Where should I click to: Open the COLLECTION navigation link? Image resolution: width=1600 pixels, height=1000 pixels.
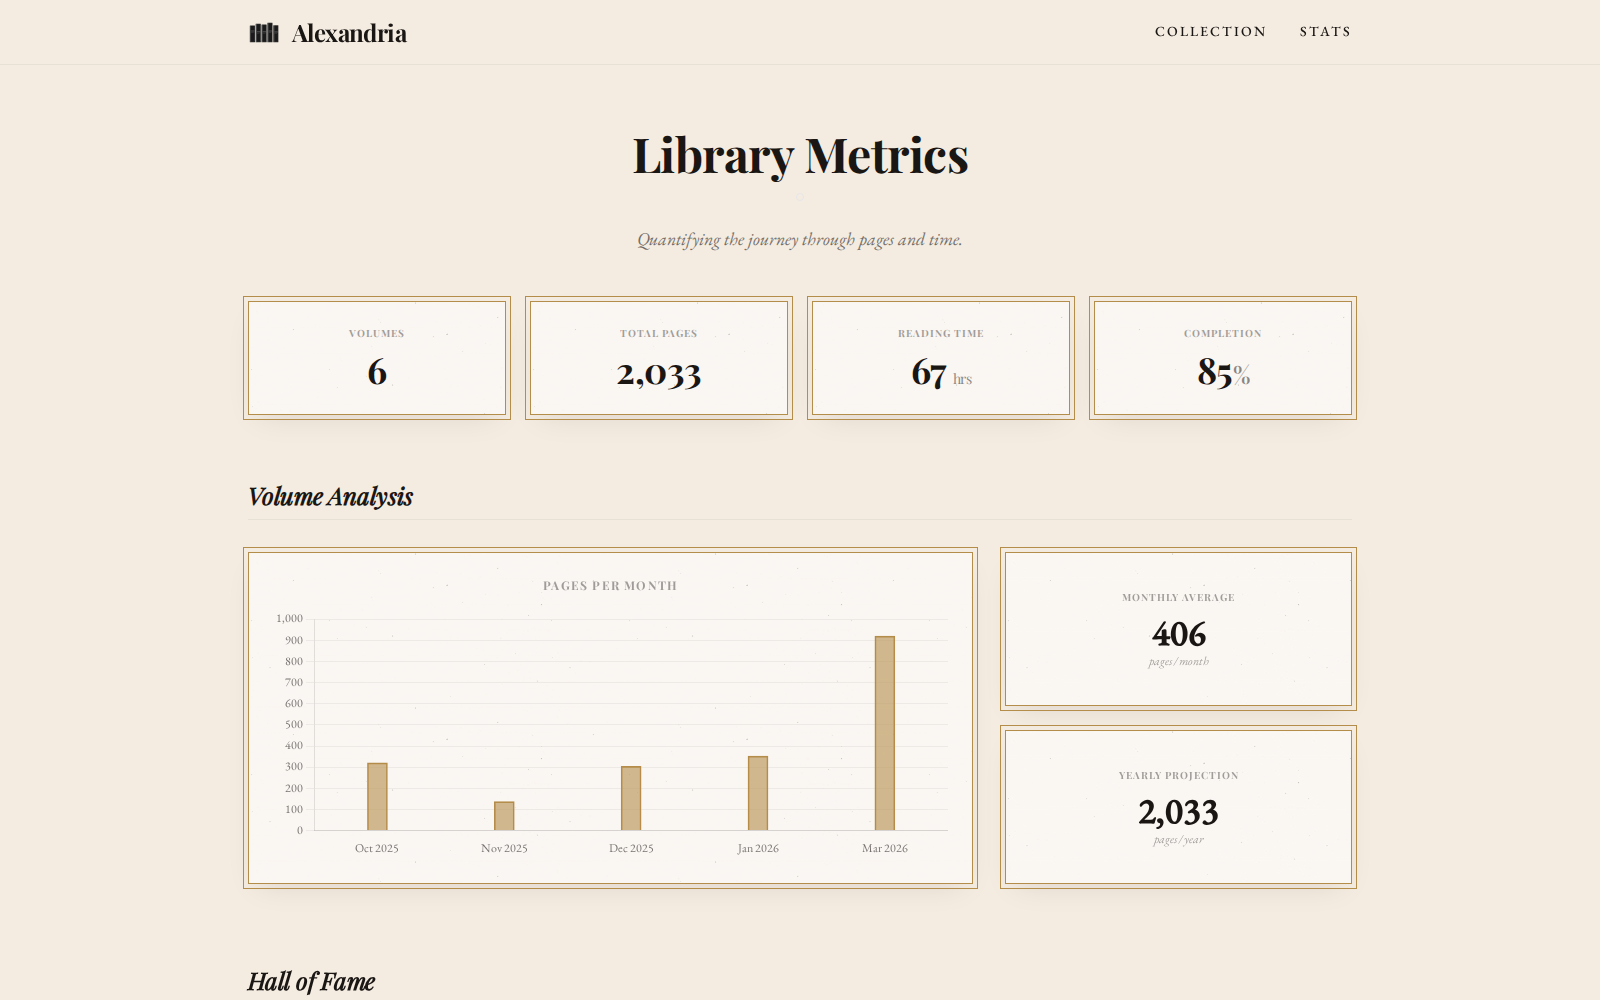pyautogui.click(x=1211, y=31)
